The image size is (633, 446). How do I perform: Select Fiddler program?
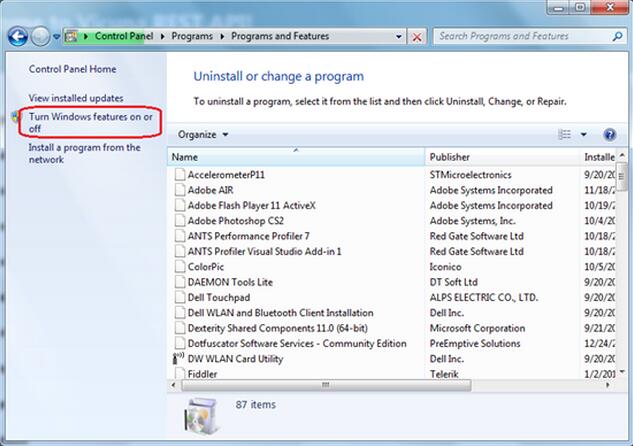(202, 374)
